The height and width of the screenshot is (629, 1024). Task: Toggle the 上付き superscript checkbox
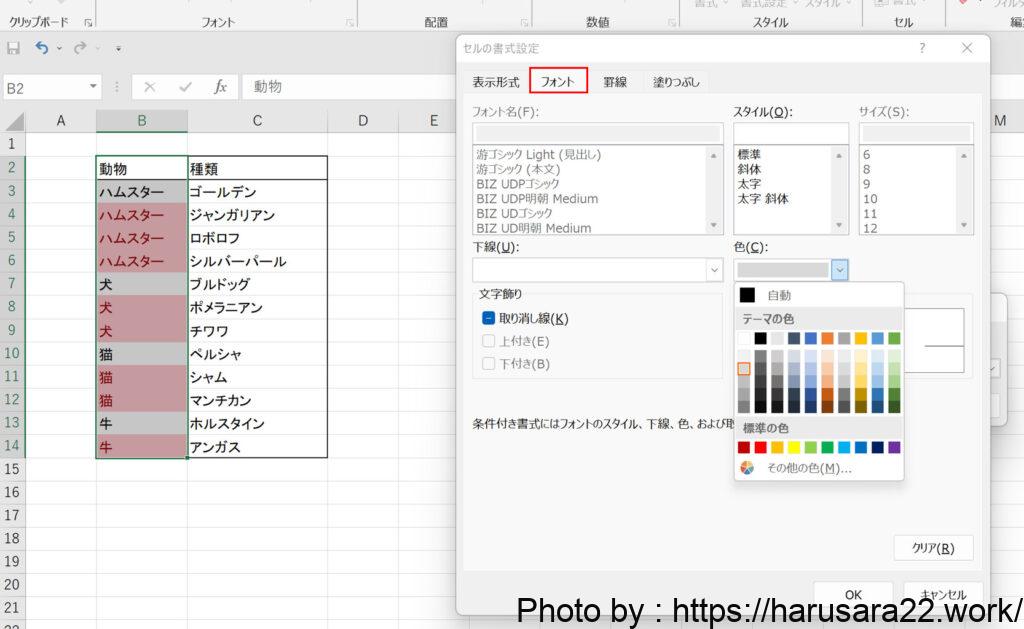tap(489, 341)
